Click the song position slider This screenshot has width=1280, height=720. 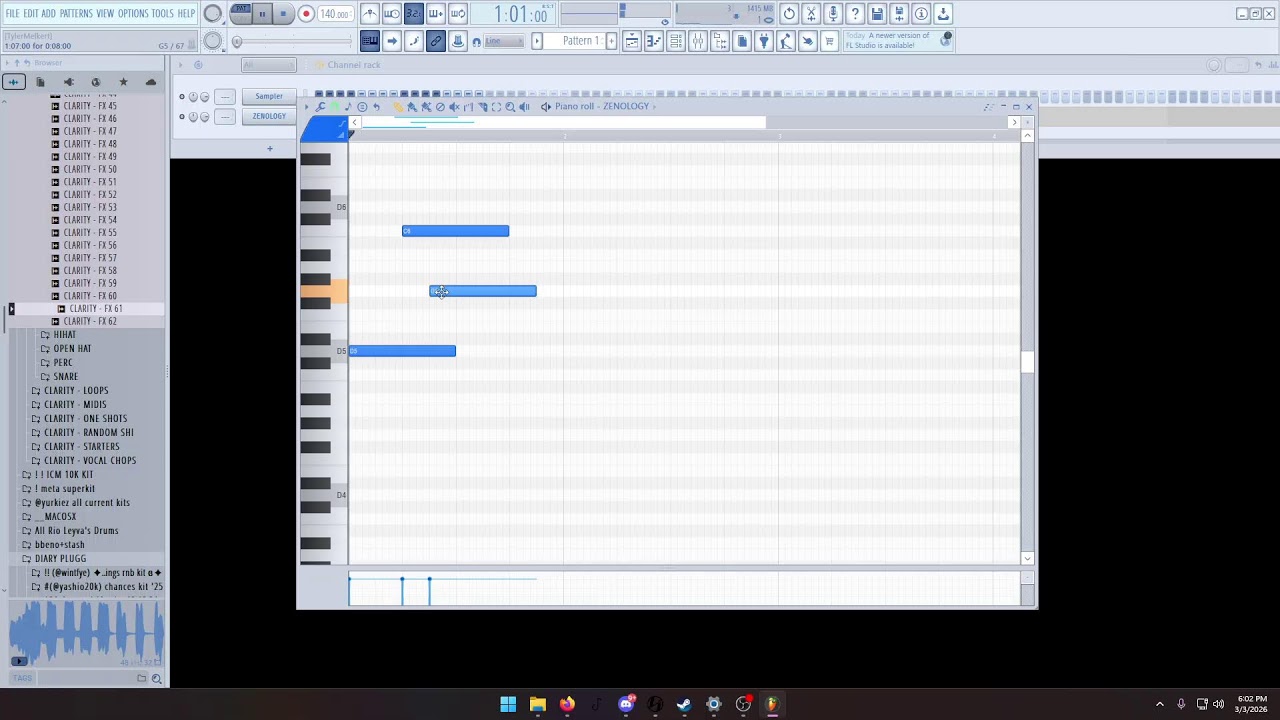pos(292,41)
